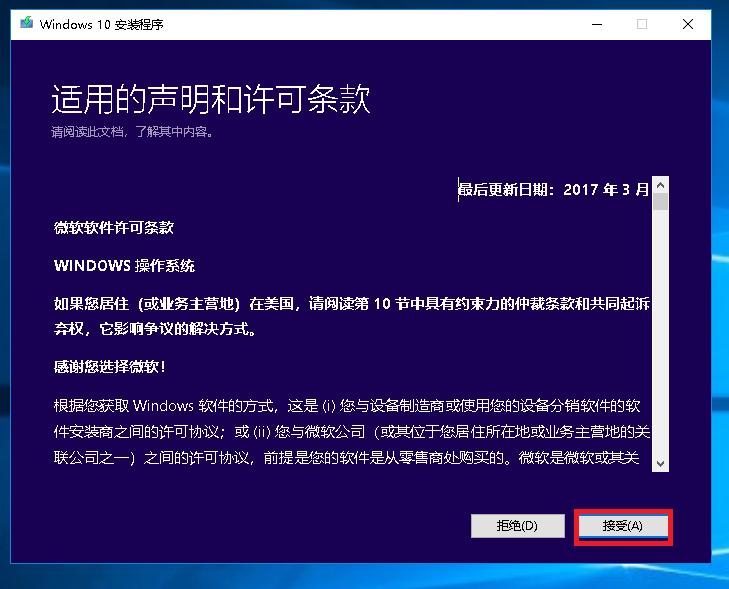Click the line WINDOWS 操作系统
This screenshot has width=729, height=589.
pos(124,266)
